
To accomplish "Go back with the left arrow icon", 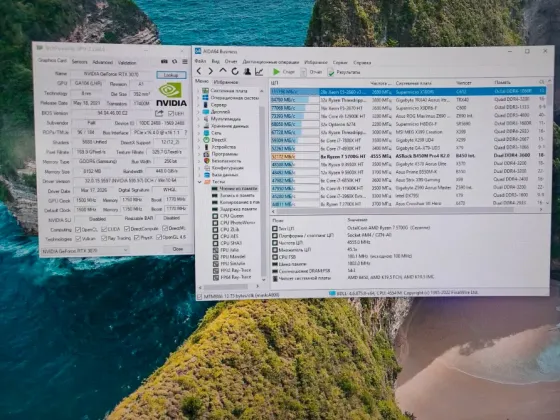I will [x=199, y=71].
